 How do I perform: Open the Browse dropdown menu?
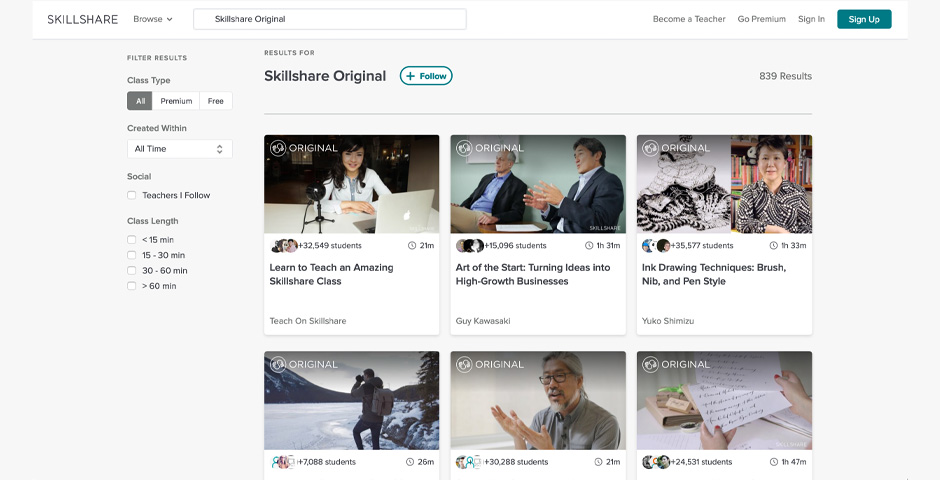[x=153, y=19]
